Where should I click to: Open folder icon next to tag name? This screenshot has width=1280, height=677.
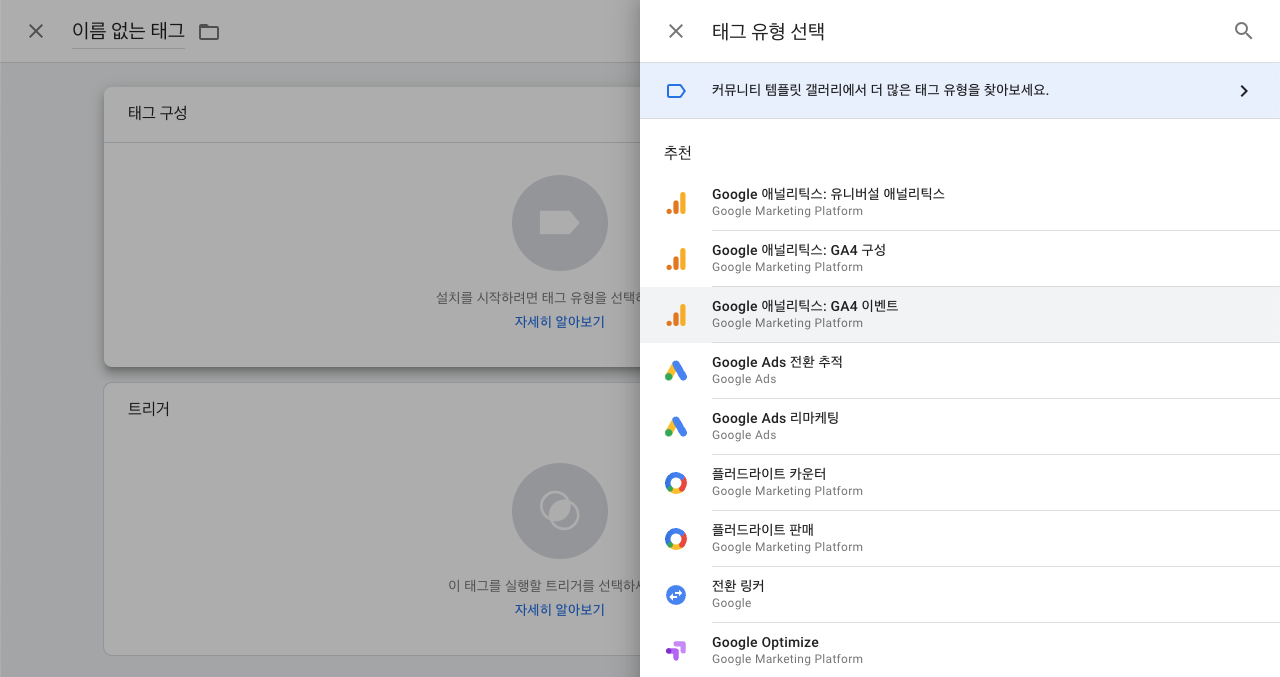[x=209, y=32]
